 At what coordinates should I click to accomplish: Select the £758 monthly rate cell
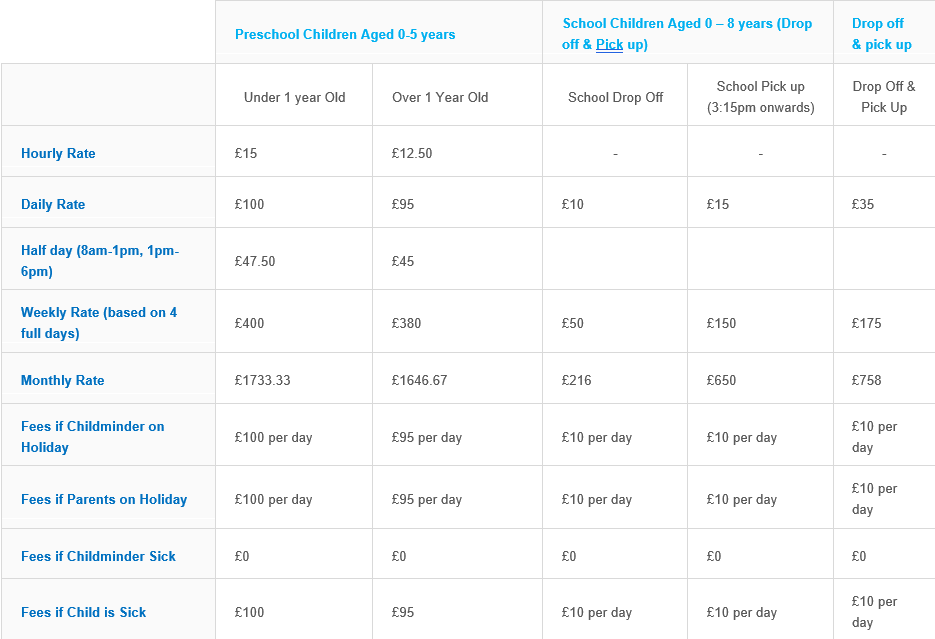(x=867, y=381)
